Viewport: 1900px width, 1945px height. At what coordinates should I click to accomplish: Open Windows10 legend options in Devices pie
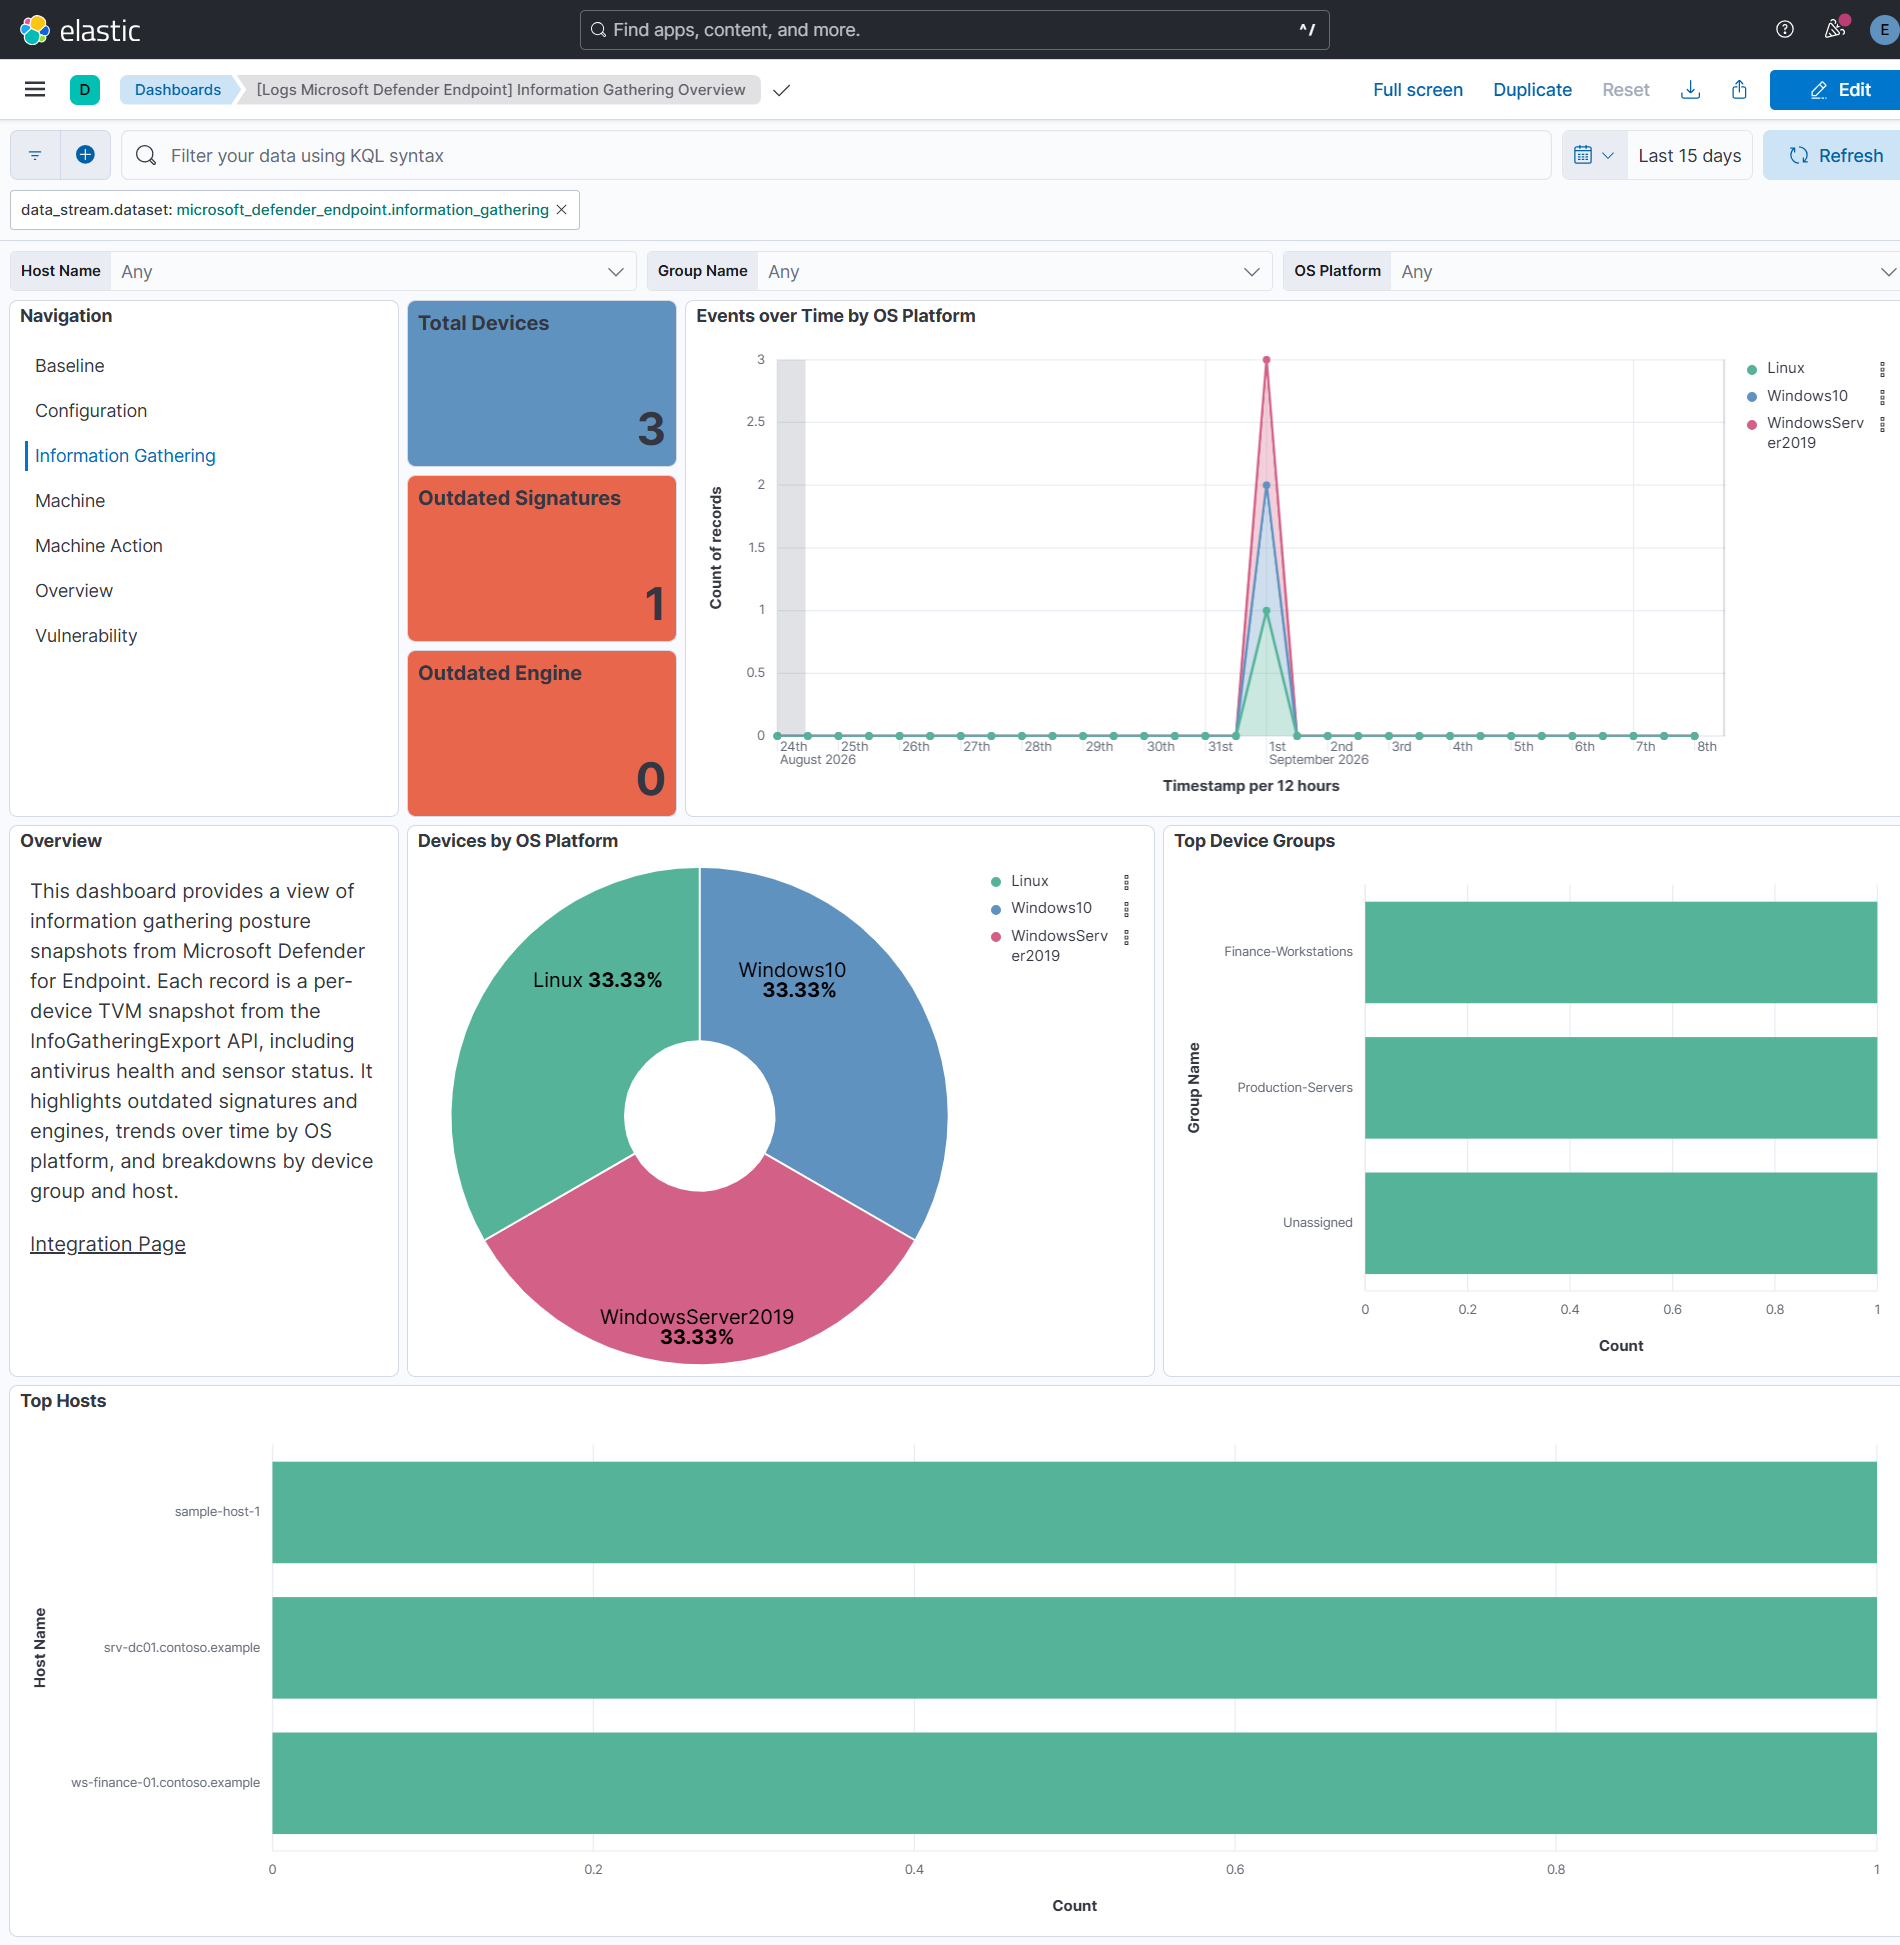pos(1126,909)
